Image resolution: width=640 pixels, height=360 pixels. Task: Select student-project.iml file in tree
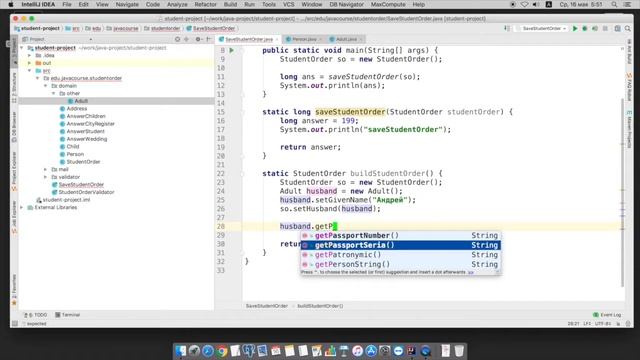click(x=63, y=200)
